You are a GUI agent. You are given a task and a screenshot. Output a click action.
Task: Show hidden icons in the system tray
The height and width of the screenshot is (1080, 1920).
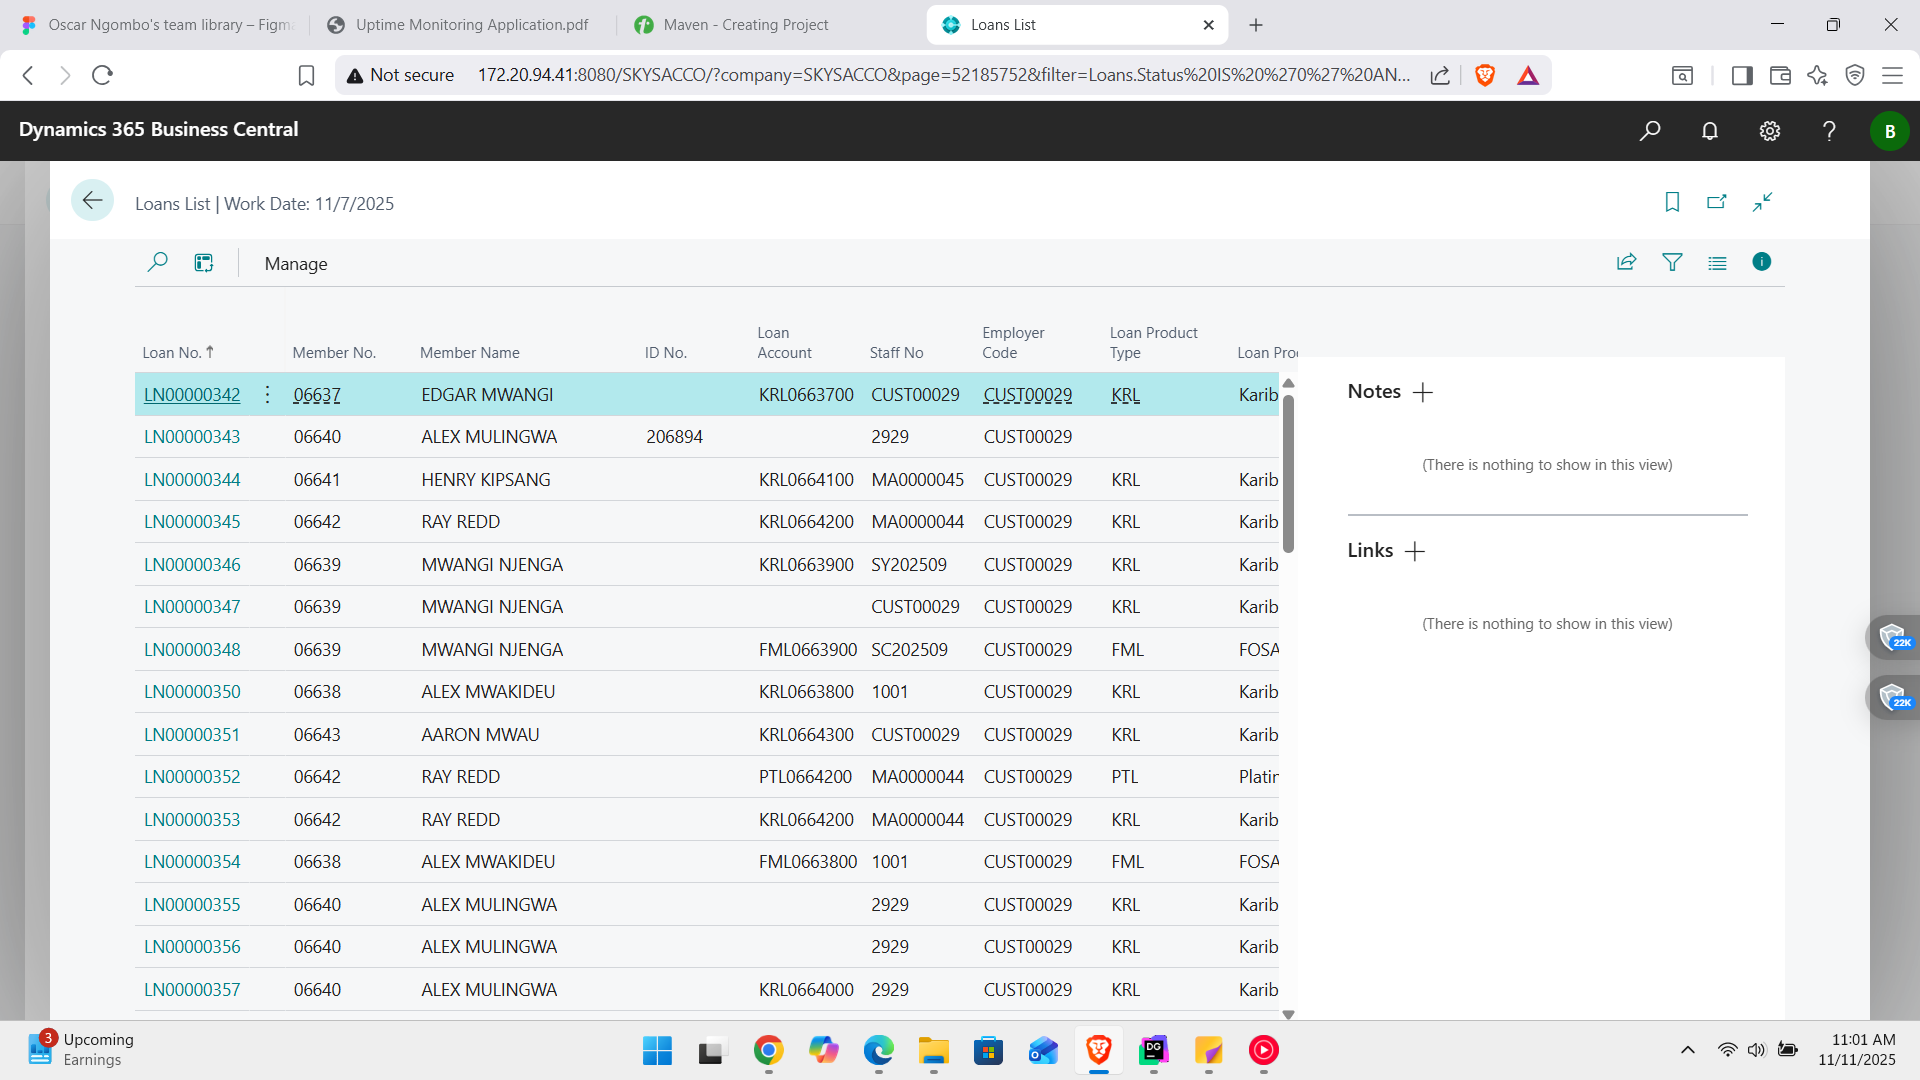pyautogui.click(x=1687, y=1050)
